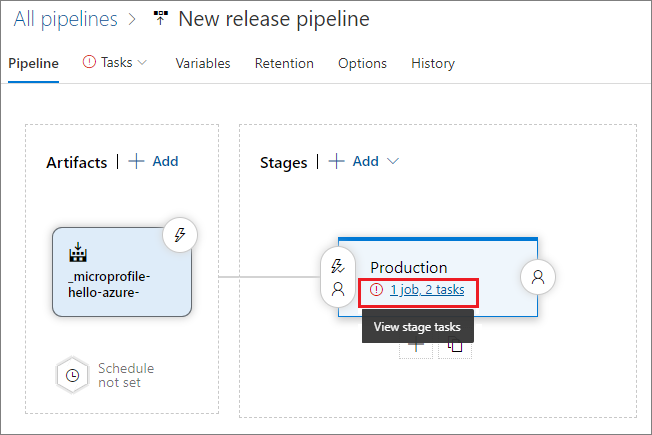Select the Options tab
Image resolution: width=652 pixels, height=435 pixels.
(362, 63)
